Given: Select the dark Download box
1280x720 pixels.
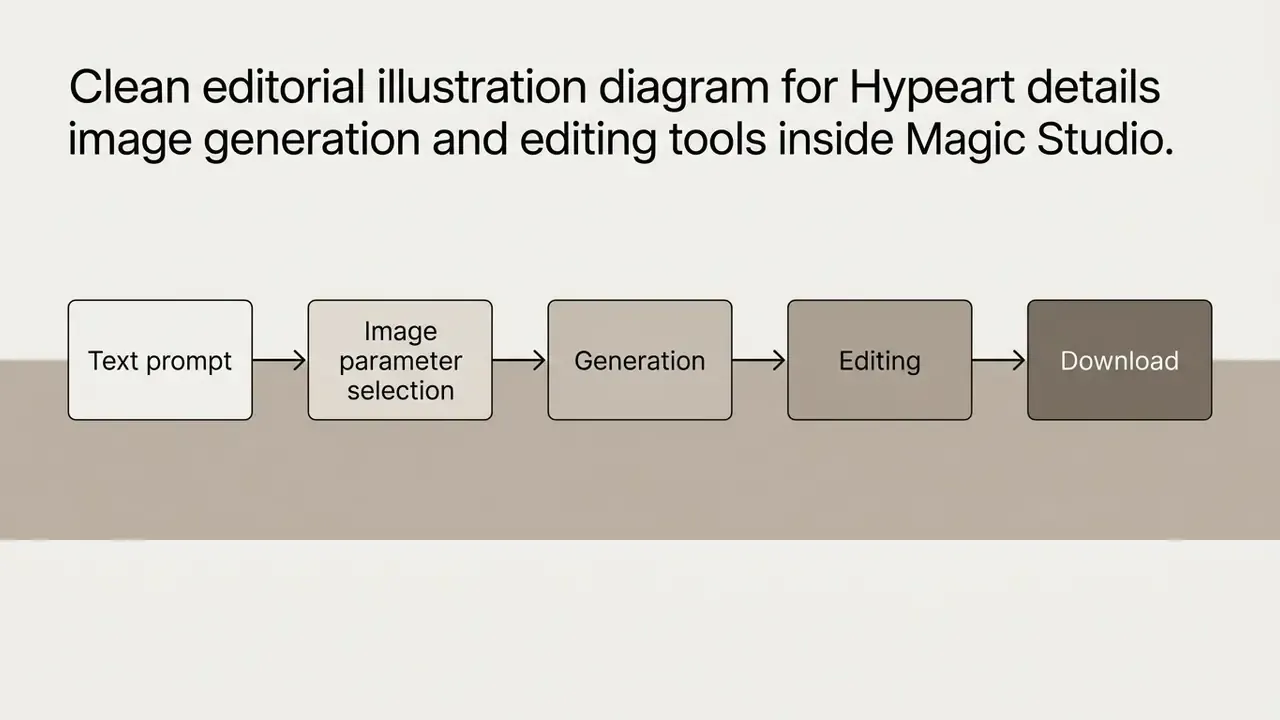Looking at the screenshot, I should [x=1120, y=360].
